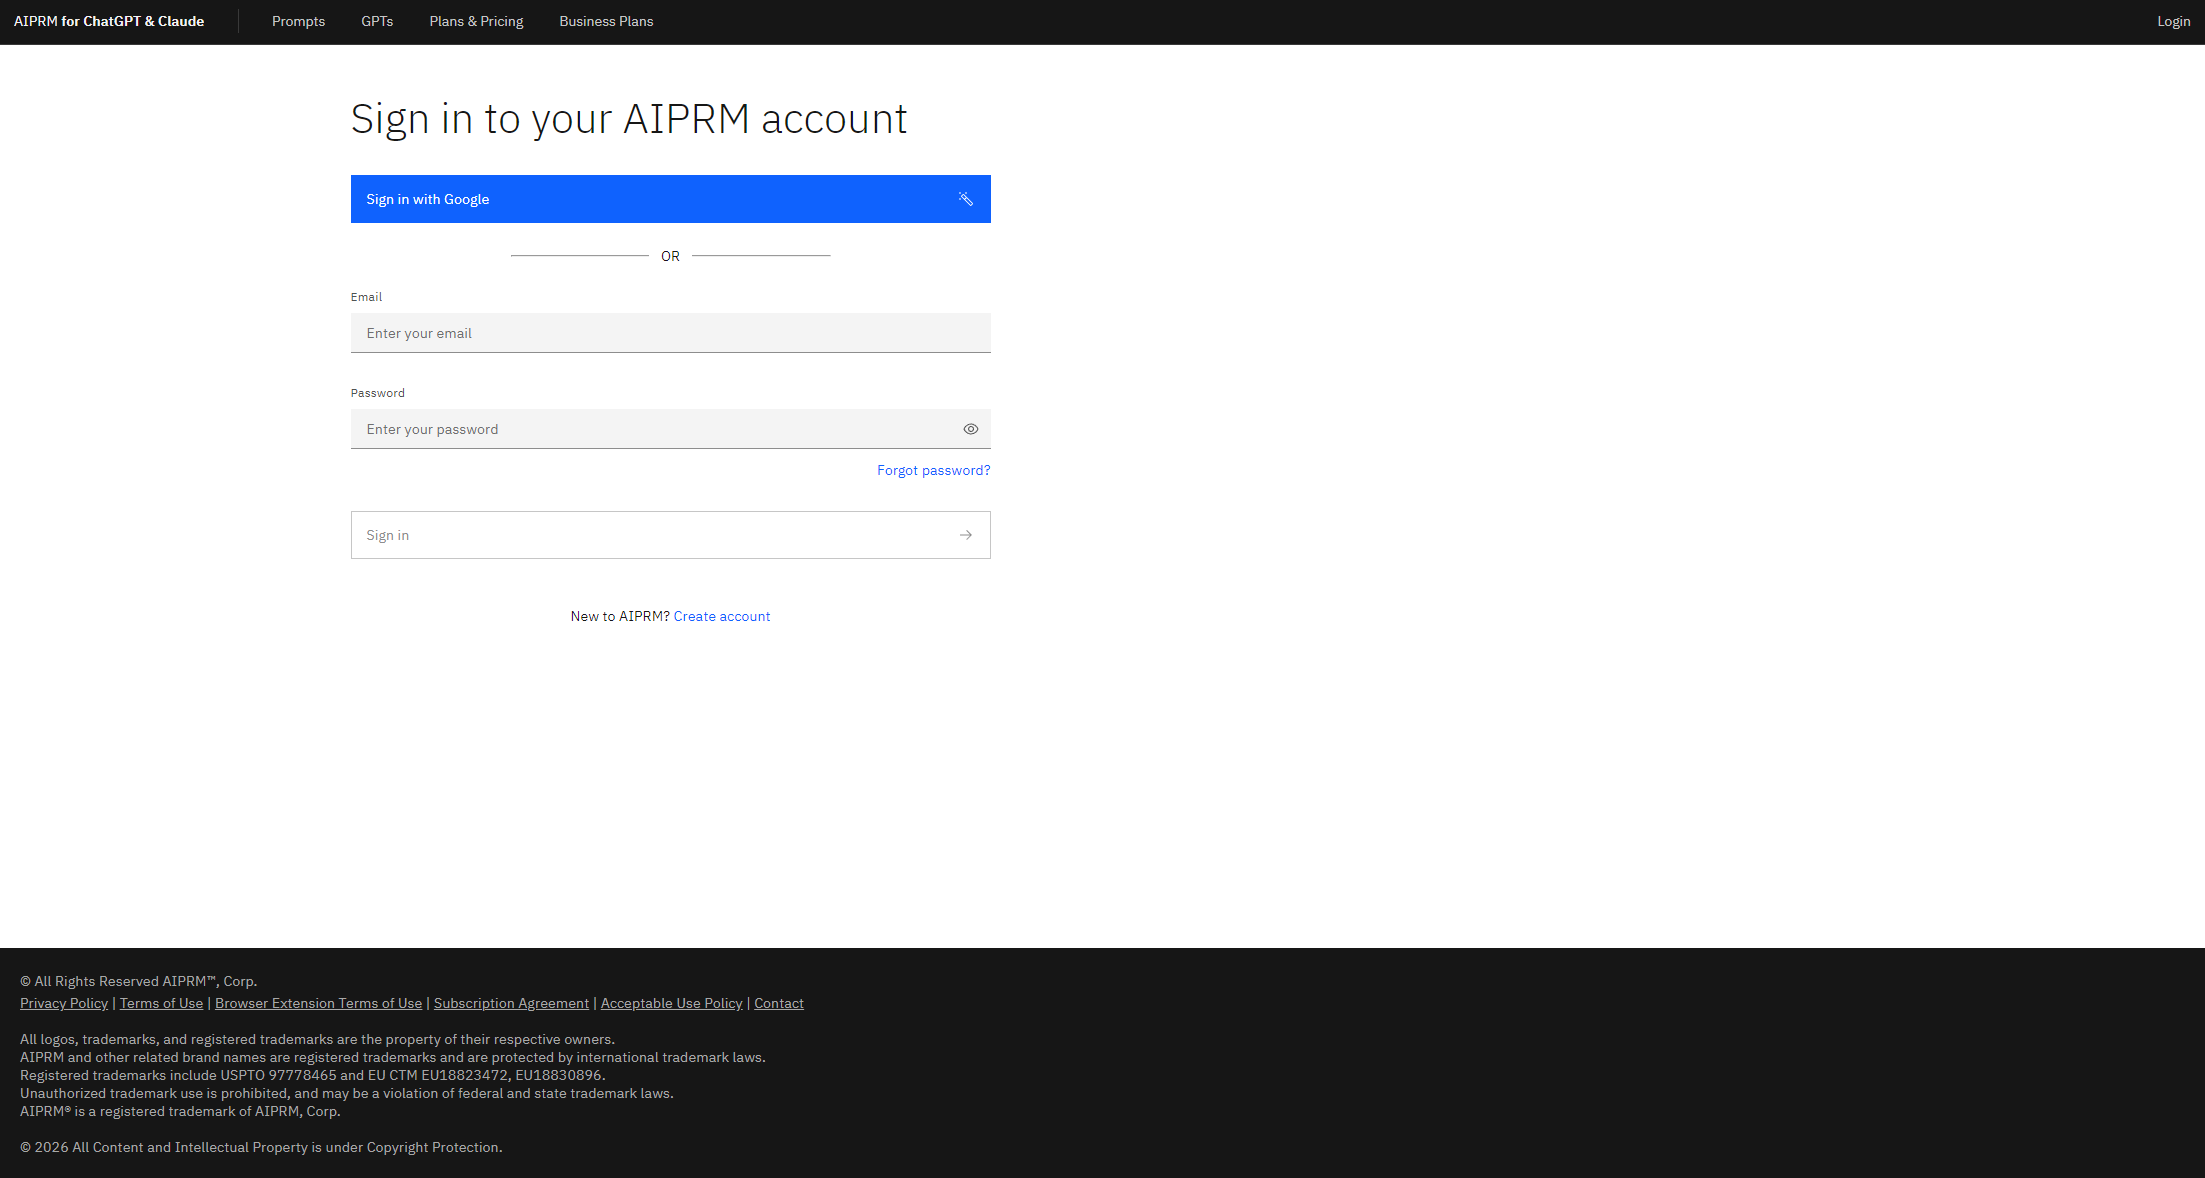Navigate to Business Plans
The image size is (2205, 1178).
[606, 21]
